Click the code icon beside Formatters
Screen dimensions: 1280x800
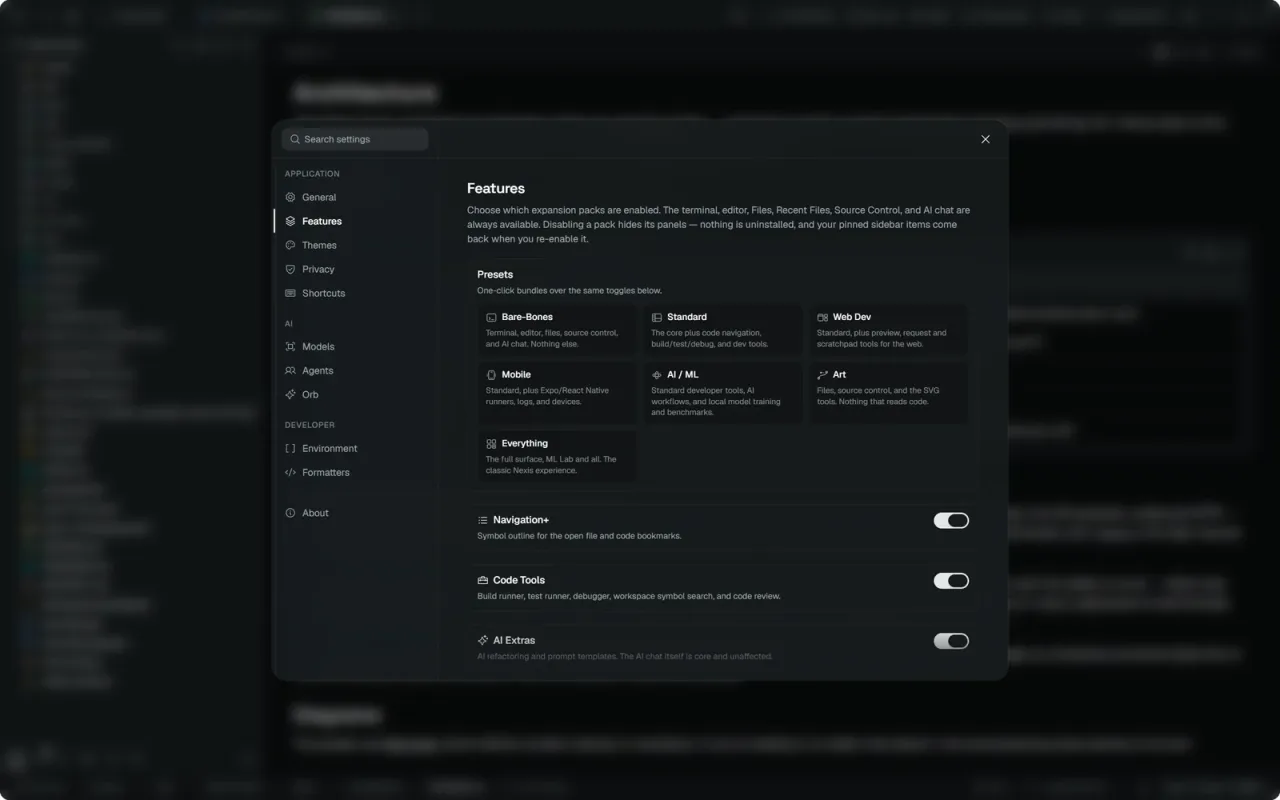tap(290, 472)
